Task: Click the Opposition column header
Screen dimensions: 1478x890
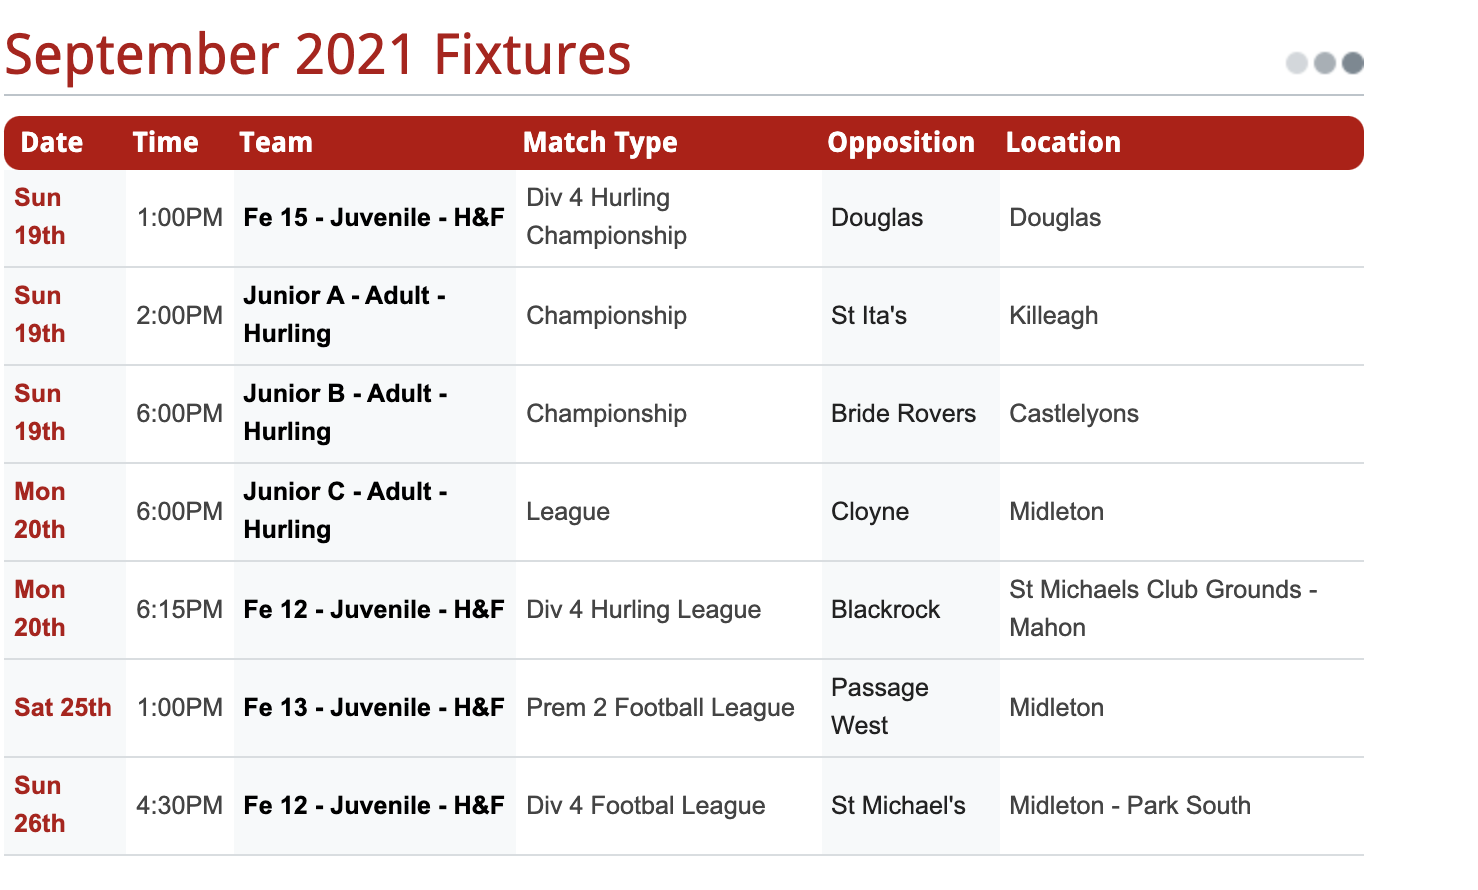Action: click(x=901, y=143)
